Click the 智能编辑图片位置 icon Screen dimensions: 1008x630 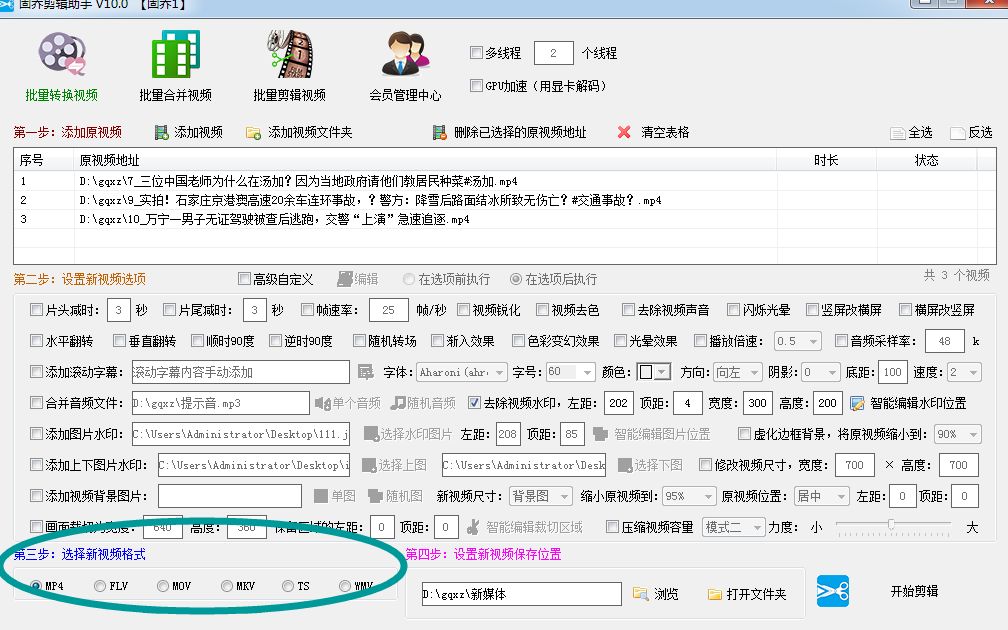[x=600, y=434]
